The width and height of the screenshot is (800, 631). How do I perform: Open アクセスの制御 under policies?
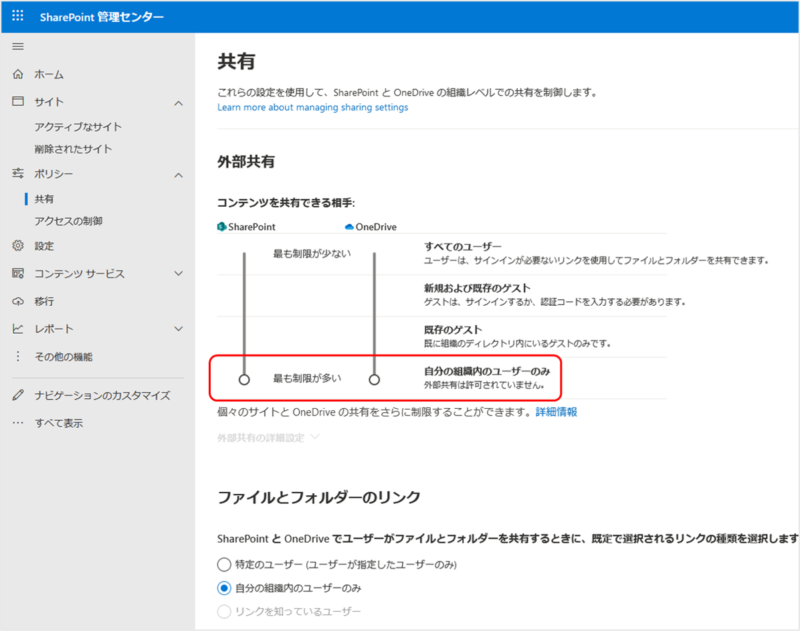coord(68,221)
